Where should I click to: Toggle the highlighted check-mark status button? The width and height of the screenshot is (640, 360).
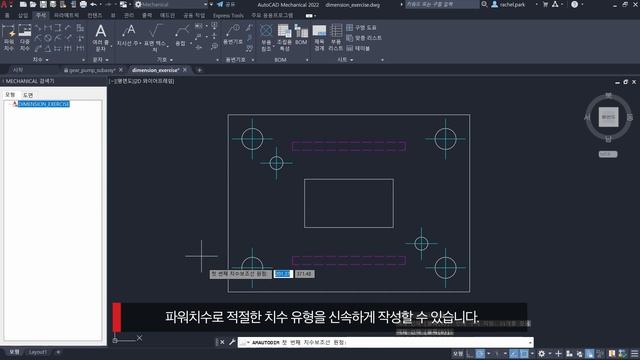tap(514, 353)
